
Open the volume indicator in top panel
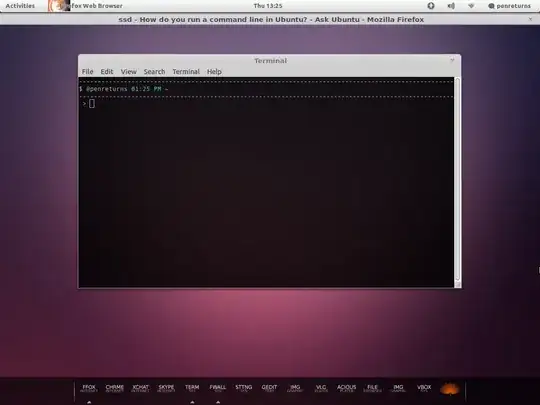pyautogui.click(x=451, y=6)
